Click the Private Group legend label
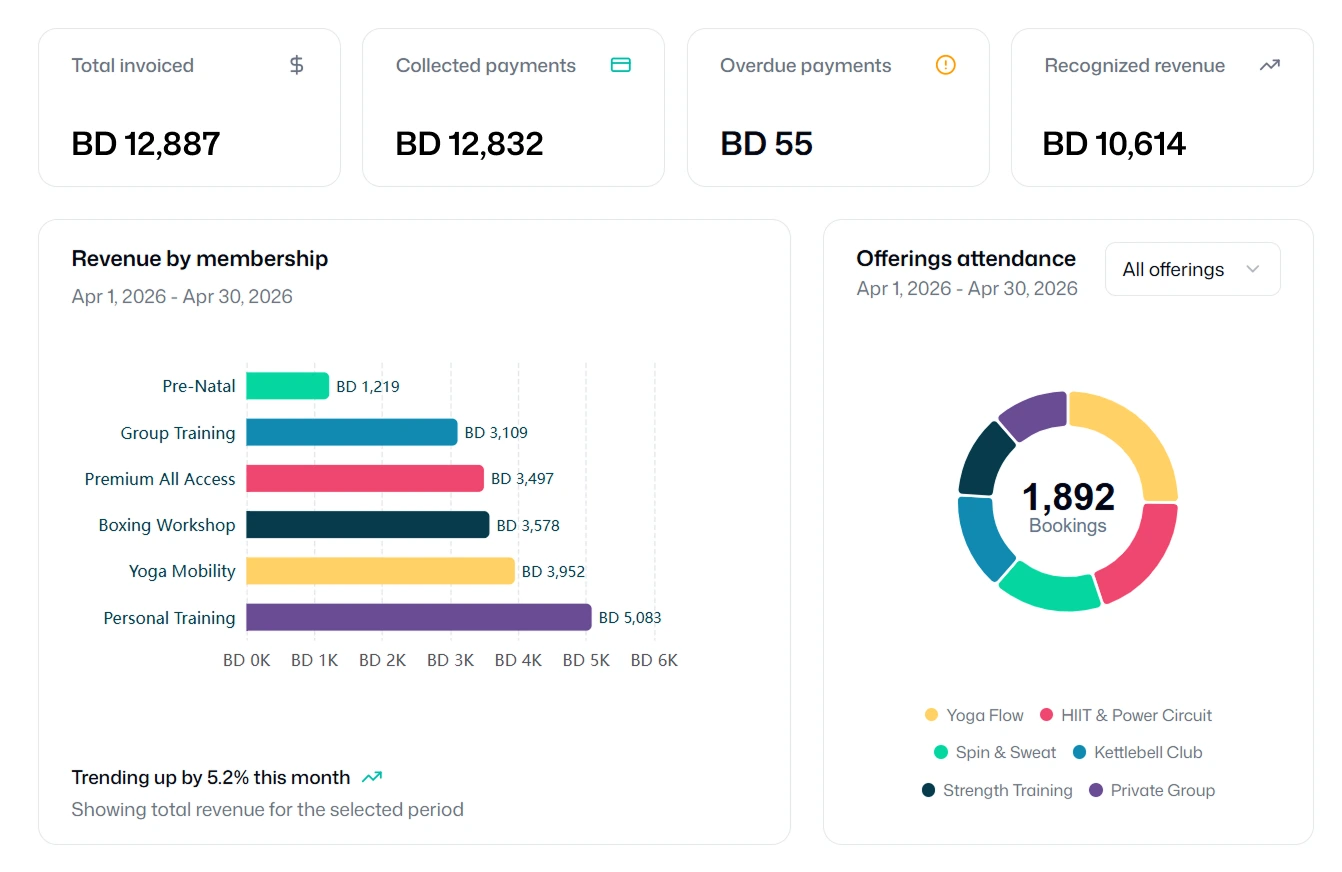Viewport: 1342px width, 872px height. (x=1163, y=790)
